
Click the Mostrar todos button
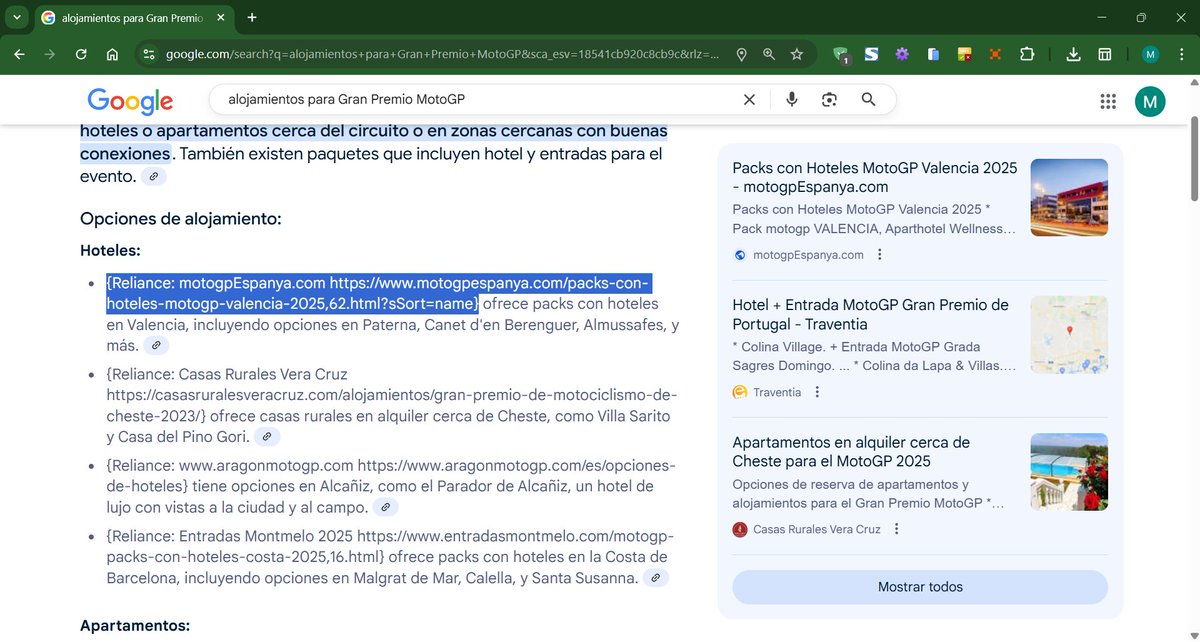pos(920,587)
